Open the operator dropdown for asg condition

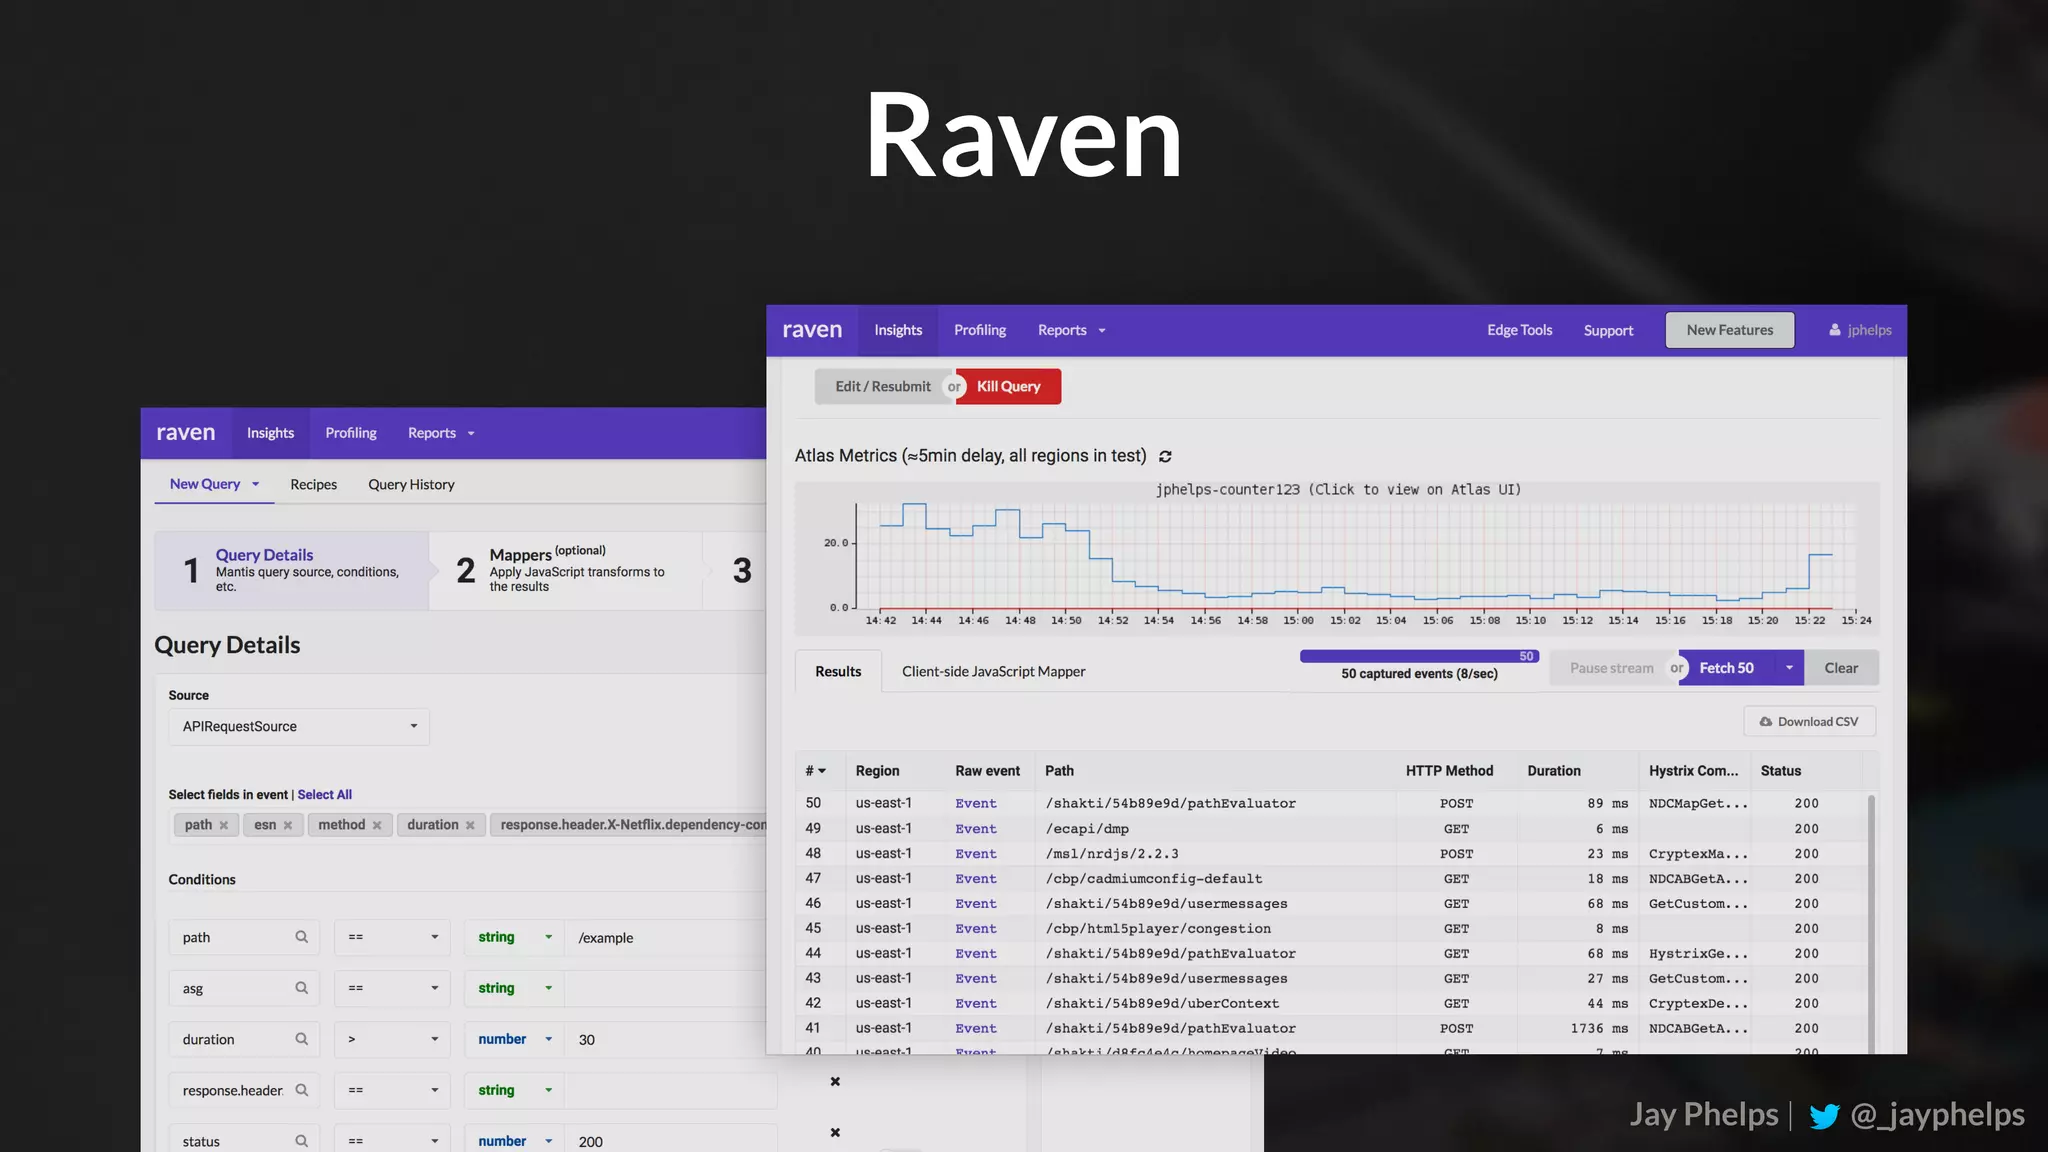[392, 988]
